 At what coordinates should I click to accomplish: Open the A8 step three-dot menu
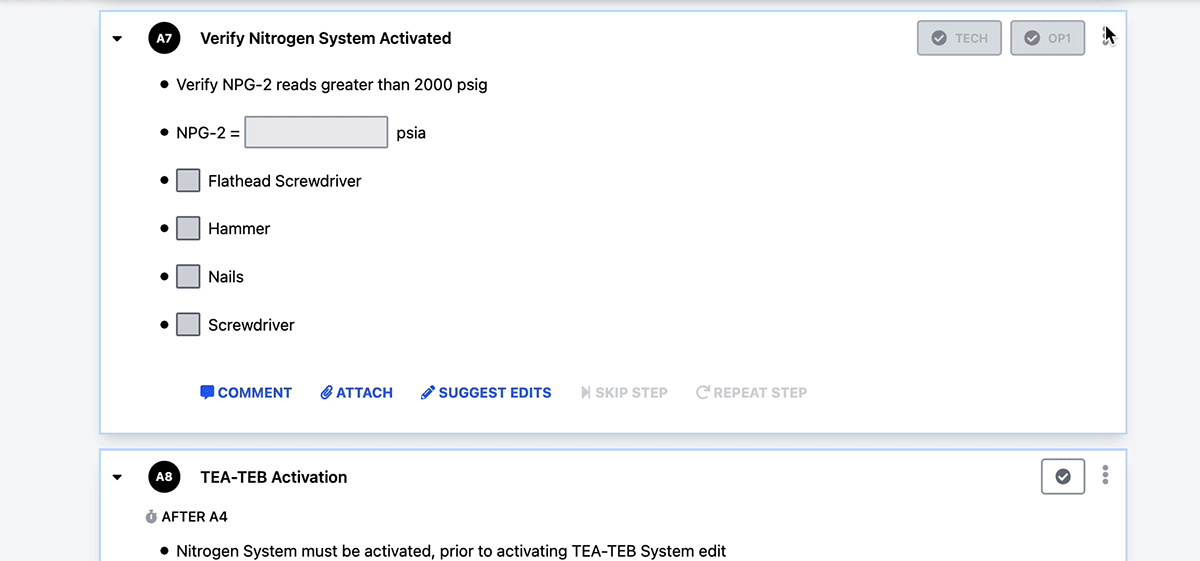pos(1105,476)
